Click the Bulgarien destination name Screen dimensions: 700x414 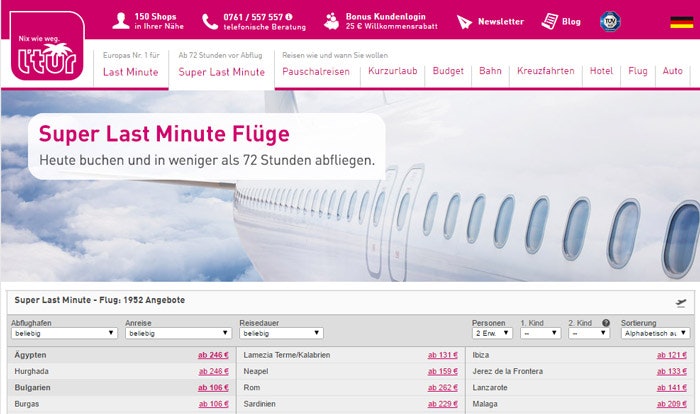tap(32, 388)
